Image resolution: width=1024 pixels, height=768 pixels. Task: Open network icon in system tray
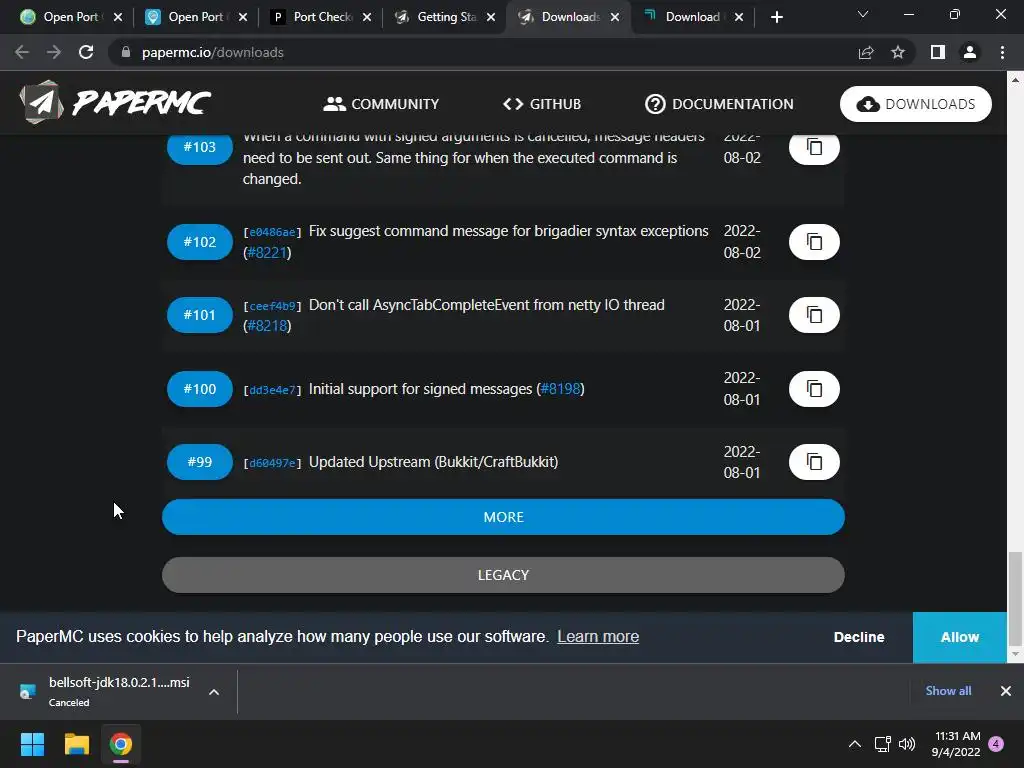pos(882,744)
